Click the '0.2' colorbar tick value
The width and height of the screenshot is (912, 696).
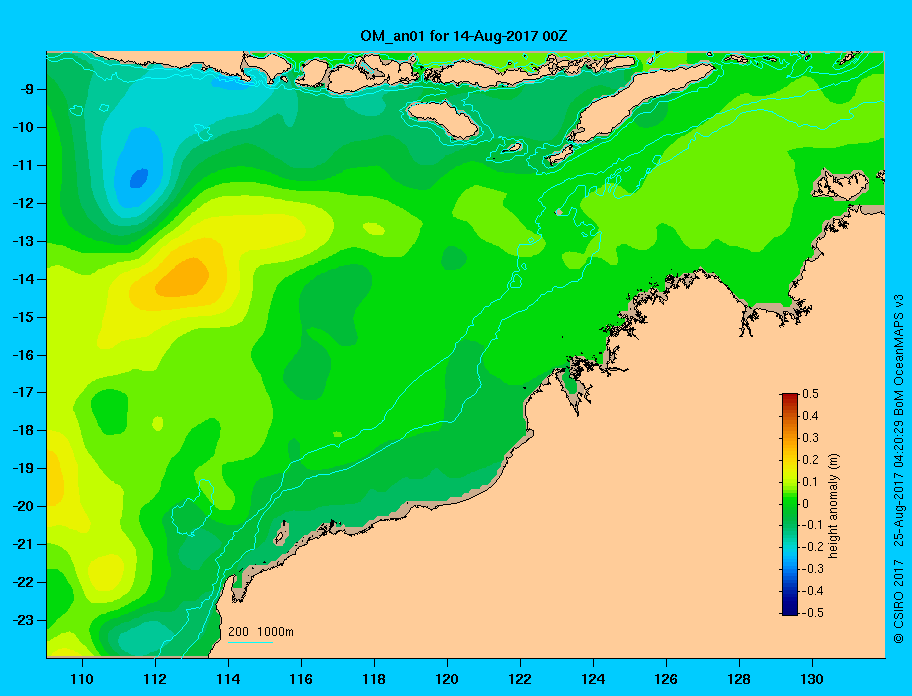810,460
